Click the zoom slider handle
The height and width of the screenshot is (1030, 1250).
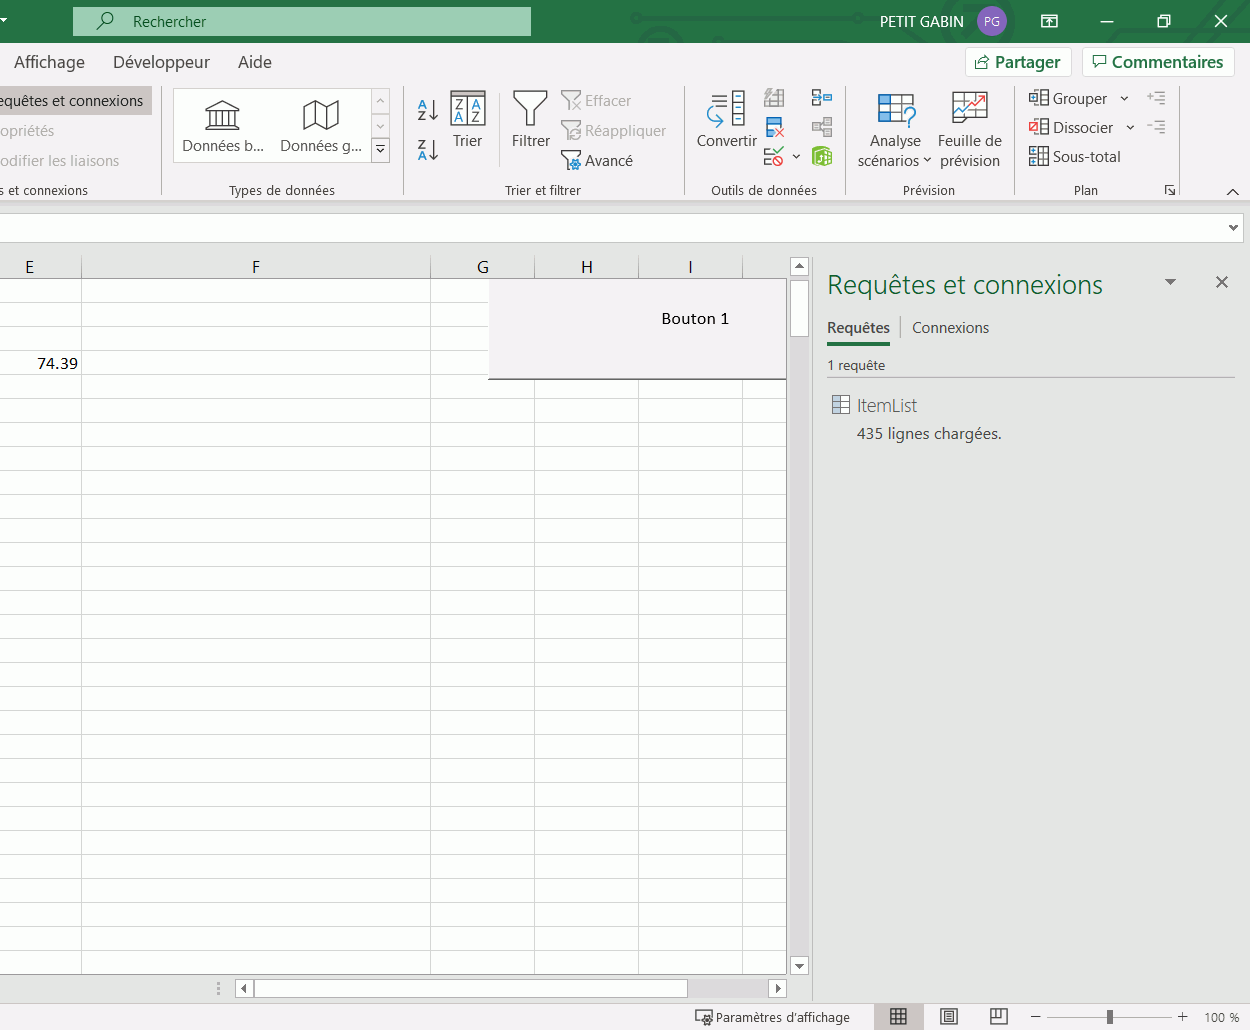[x=1109, y=1017]
